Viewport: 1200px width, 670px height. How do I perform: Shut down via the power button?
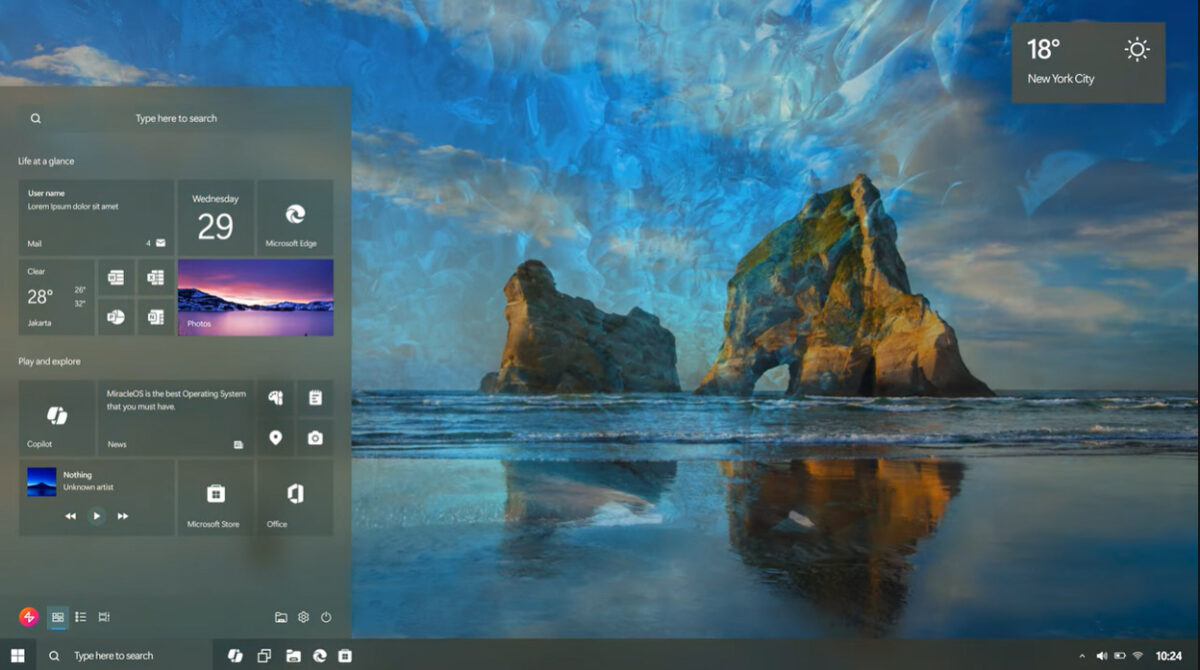(328, 617)
